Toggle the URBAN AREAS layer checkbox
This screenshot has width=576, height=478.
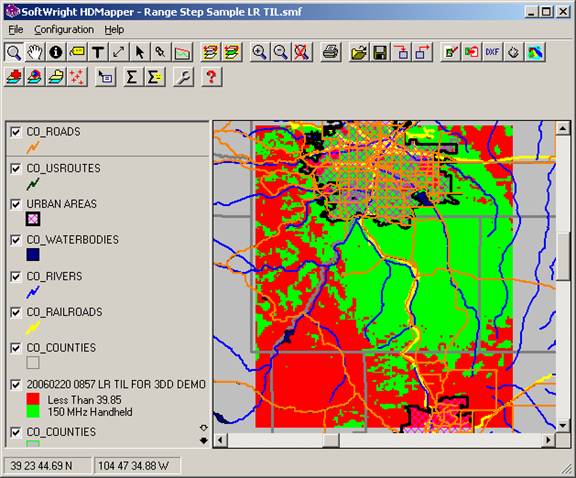tap(15, 204)
